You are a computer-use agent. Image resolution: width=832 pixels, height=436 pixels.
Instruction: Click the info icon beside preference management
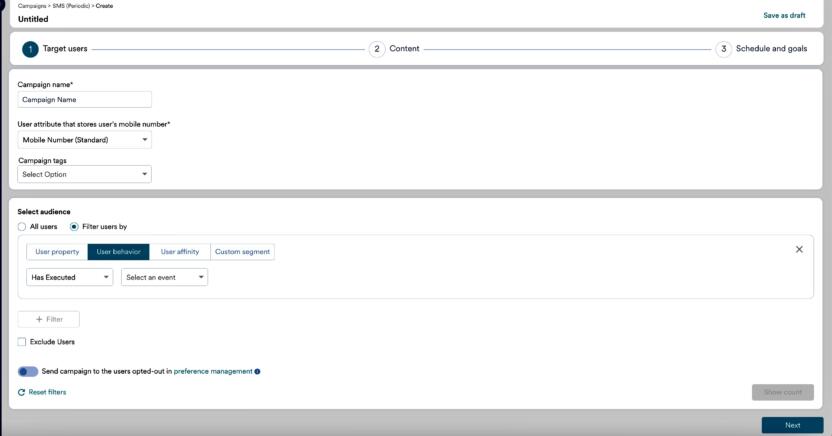(257, 371)
